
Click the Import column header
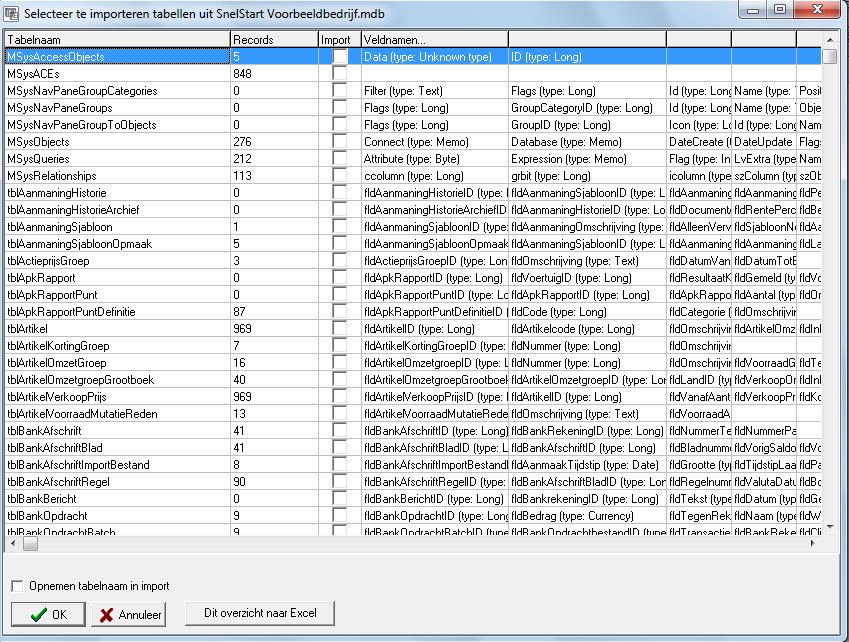(x=338, y=40)
